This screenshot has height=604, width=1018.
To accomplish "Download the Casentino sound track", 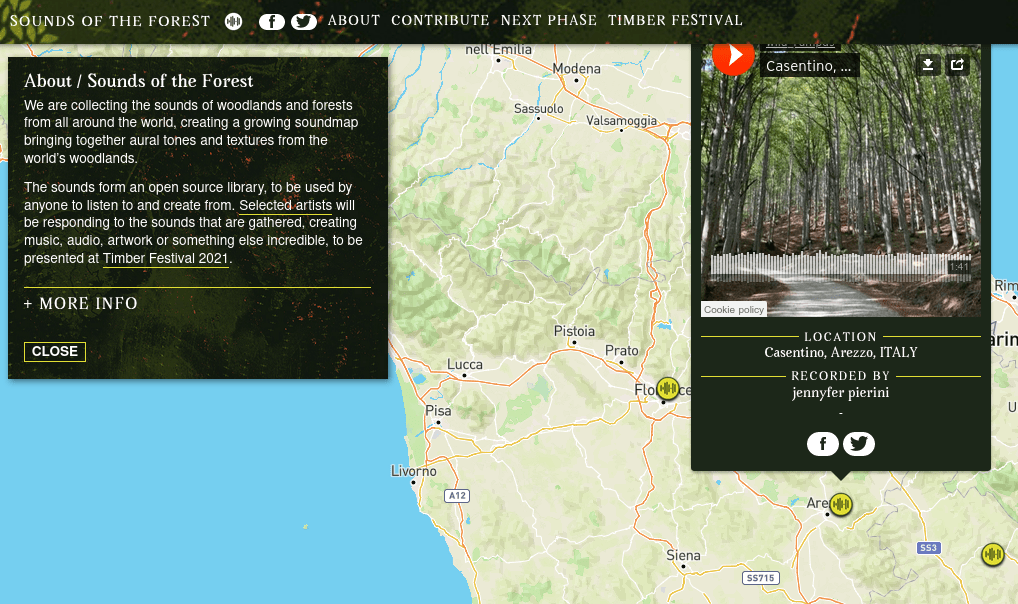I will (x=928, y=65).
